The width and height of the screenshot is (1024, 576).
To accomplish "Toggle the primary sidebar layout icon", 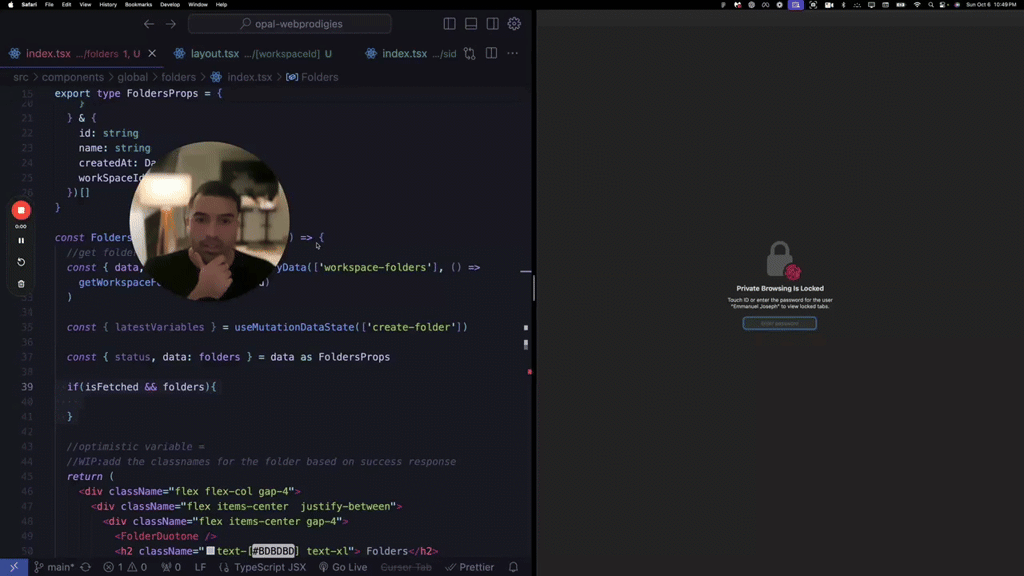I will click(449, 24).
